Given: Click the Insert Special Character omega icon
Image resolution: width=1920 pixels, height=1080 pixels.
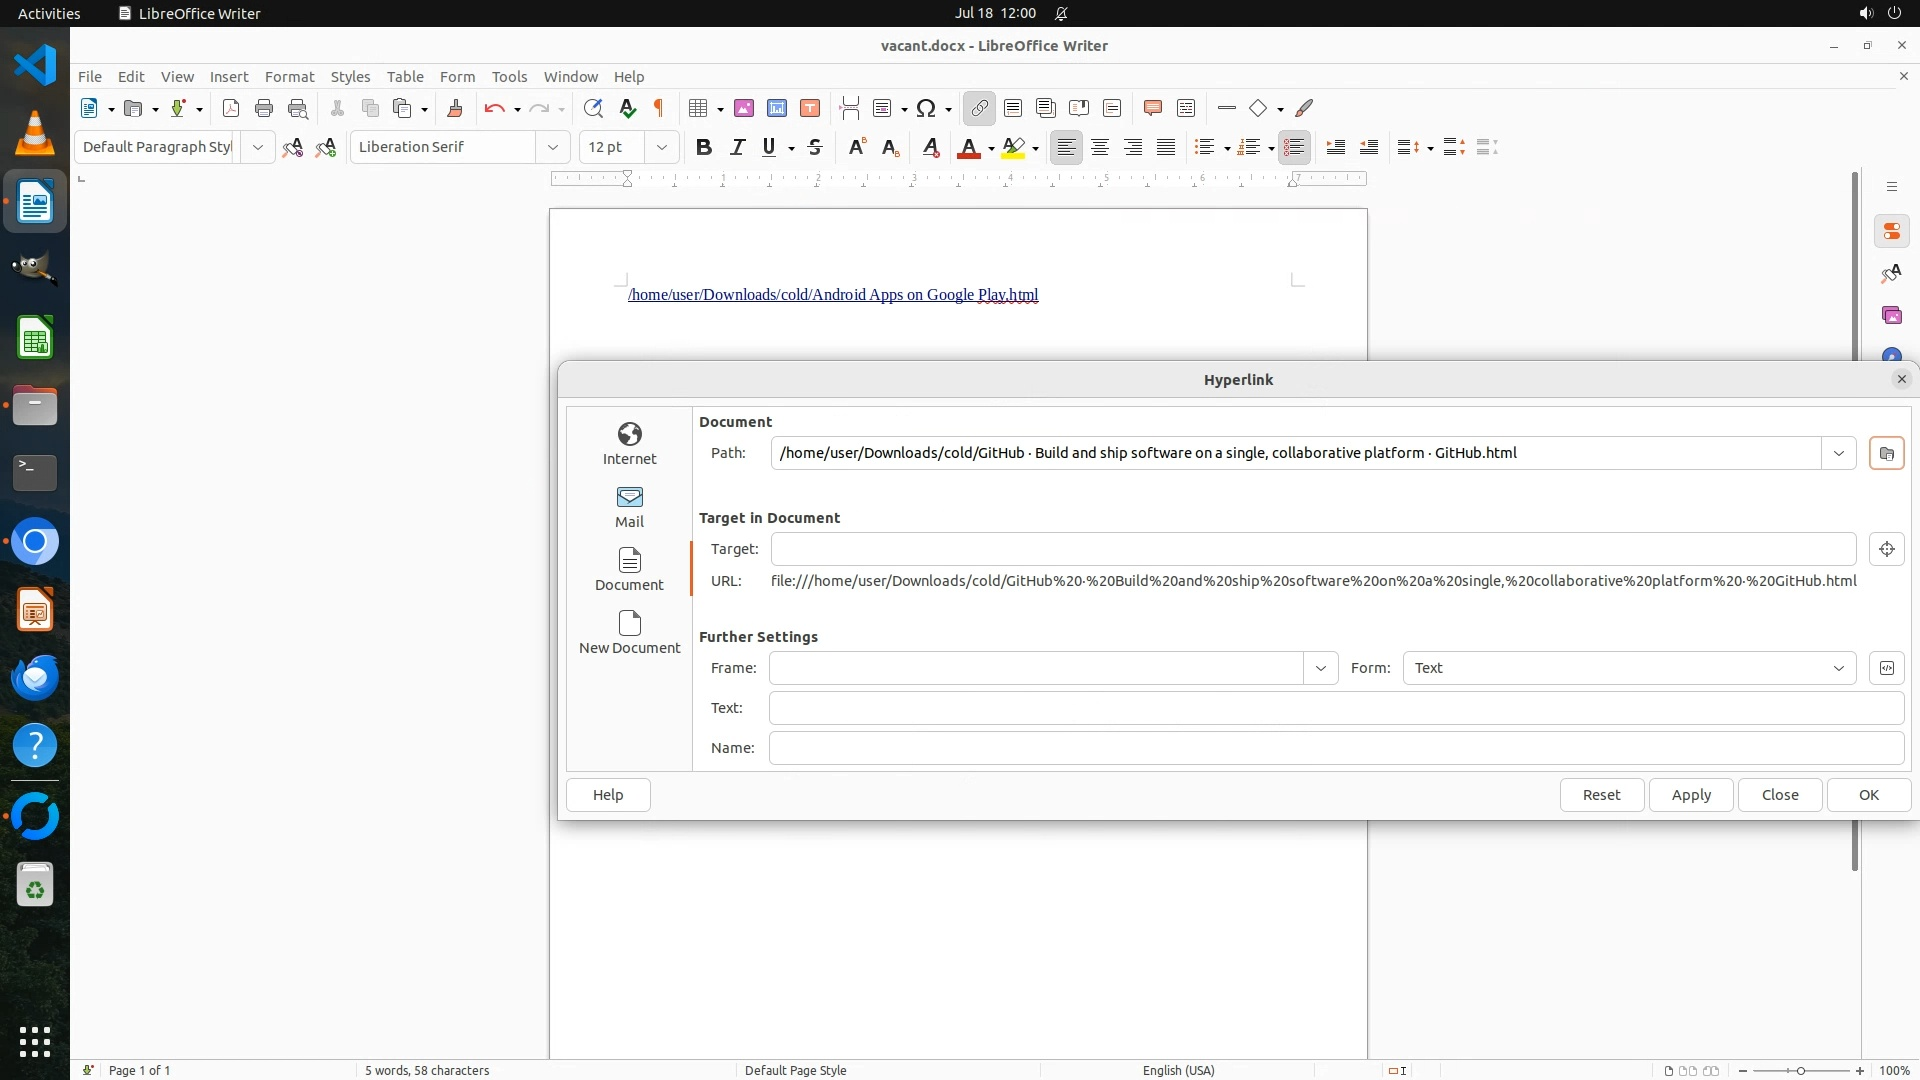Looking at the screenshot, I should [926, 108].
